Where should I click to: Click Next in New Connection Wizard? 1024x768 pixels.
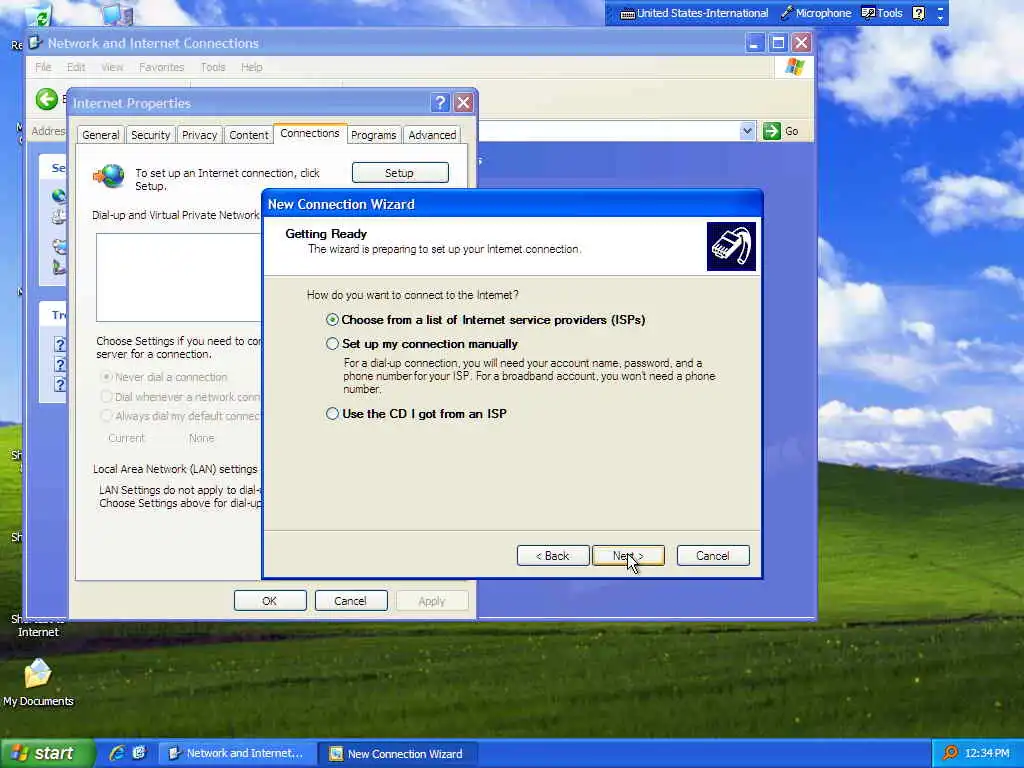pos(628,556)
